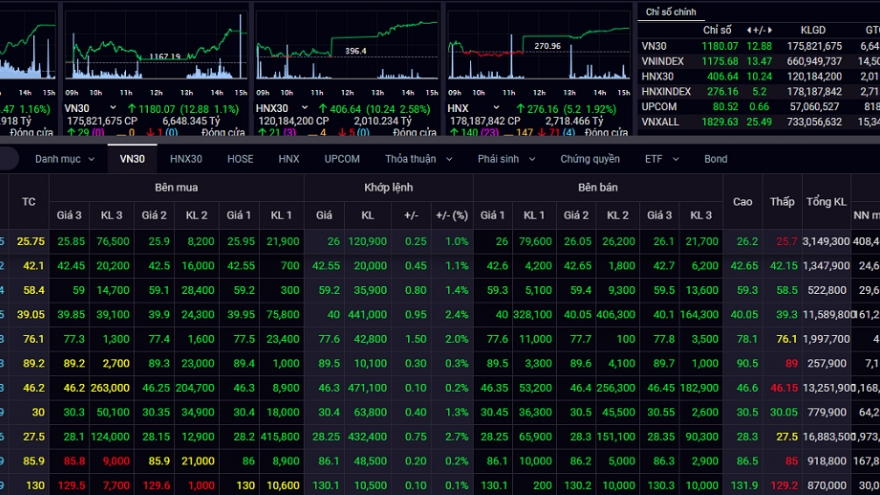Viewport: 880px width, 495px height.
Task: Switch to the UPCOM tab
Action: (x=342, y=159)
